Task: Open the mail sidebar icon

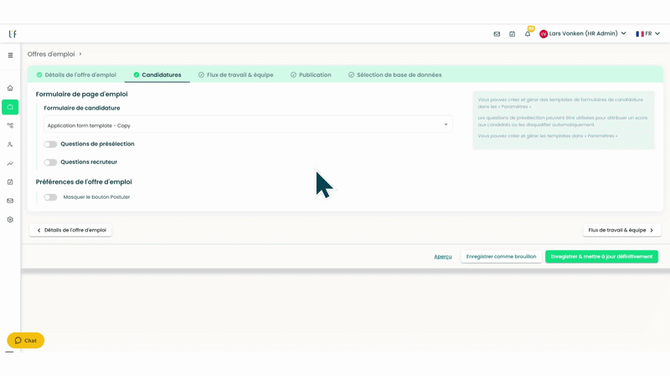Action: click(x=10, y=201)
